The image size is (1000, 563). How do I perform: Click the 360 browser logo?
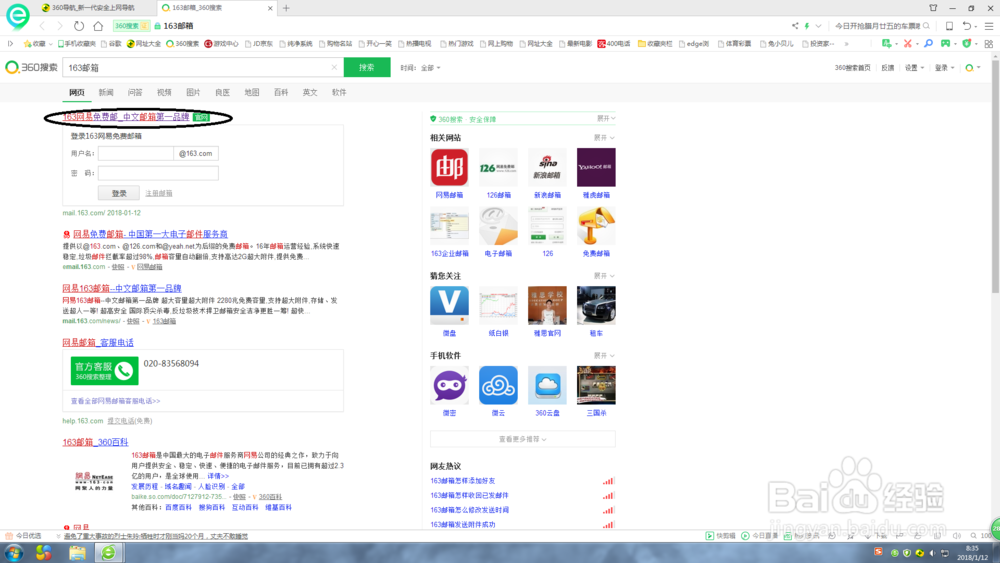tap(17, 16)
